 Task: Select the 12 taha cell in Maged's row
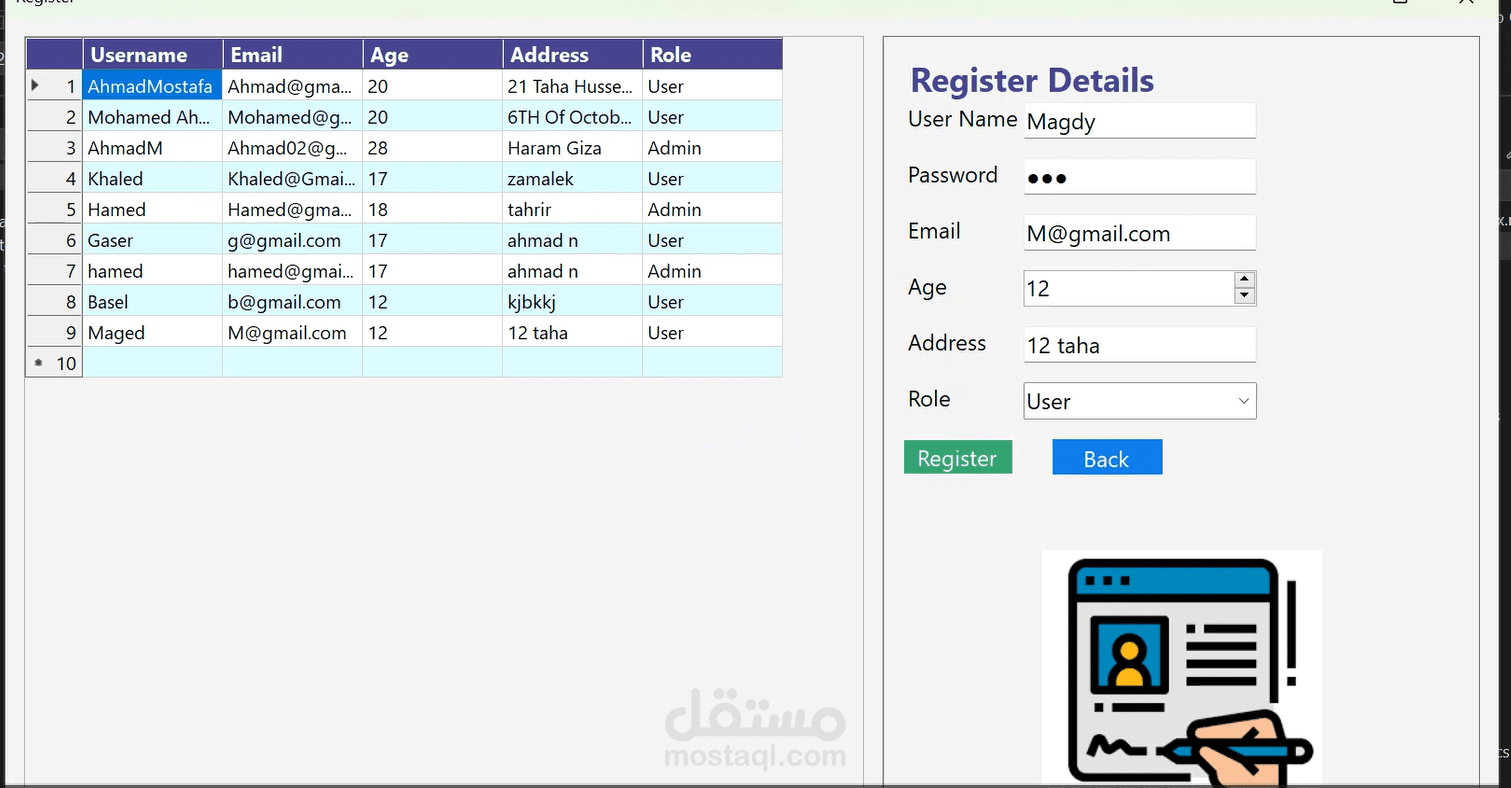click(573, 333)
